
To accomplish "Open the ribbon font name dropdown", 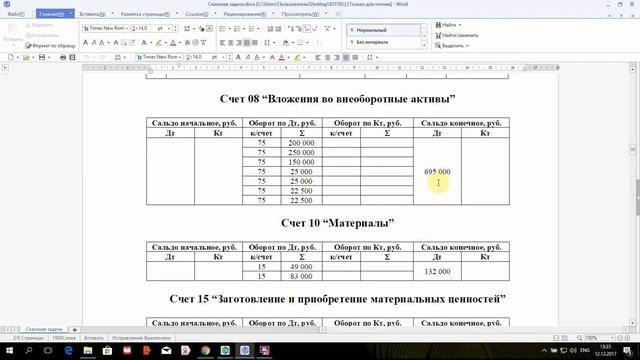I will [x=127, y=29].
